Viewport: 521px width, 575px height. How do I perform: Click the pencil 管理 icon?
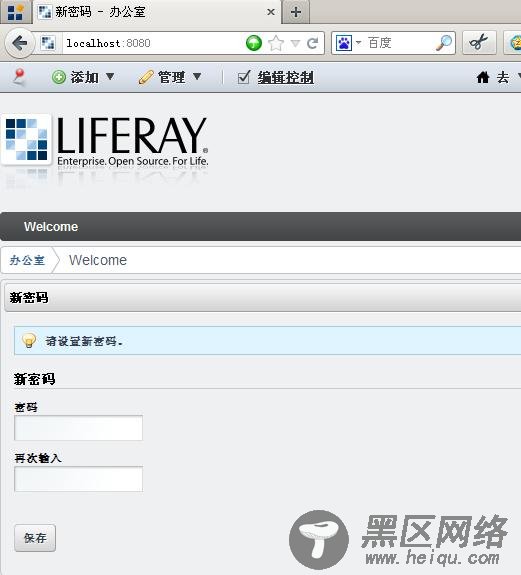(146, 77)
